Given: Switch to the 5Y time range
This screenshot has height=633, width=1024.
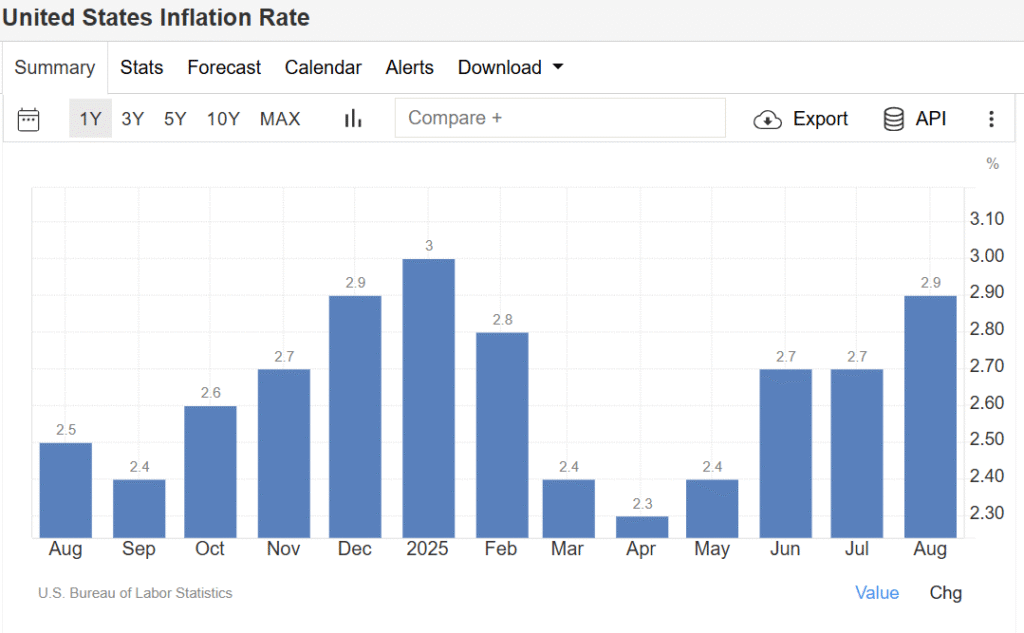Looking at the screenshot, I should coord(175,119).
